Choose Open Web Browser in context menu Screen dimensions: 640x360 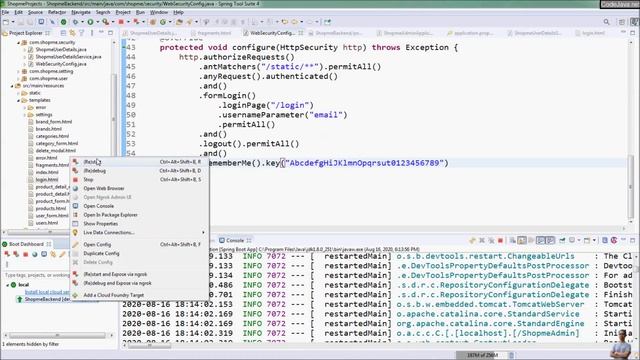click(140, 189)
